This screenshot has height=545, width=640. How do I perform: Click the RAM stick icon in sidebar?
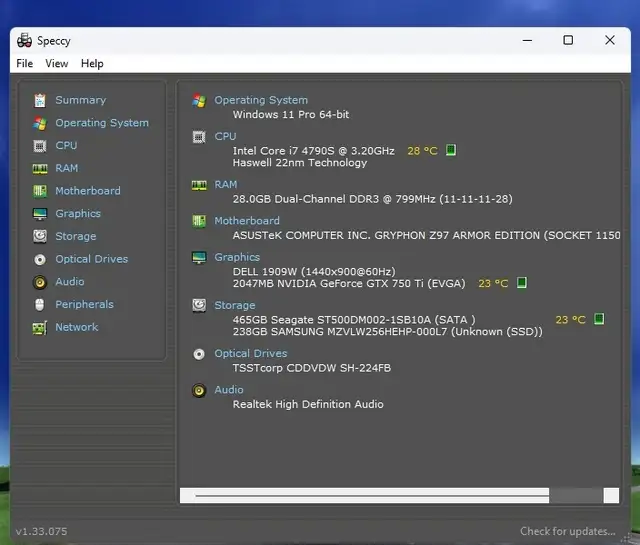[x=40, y=169]
